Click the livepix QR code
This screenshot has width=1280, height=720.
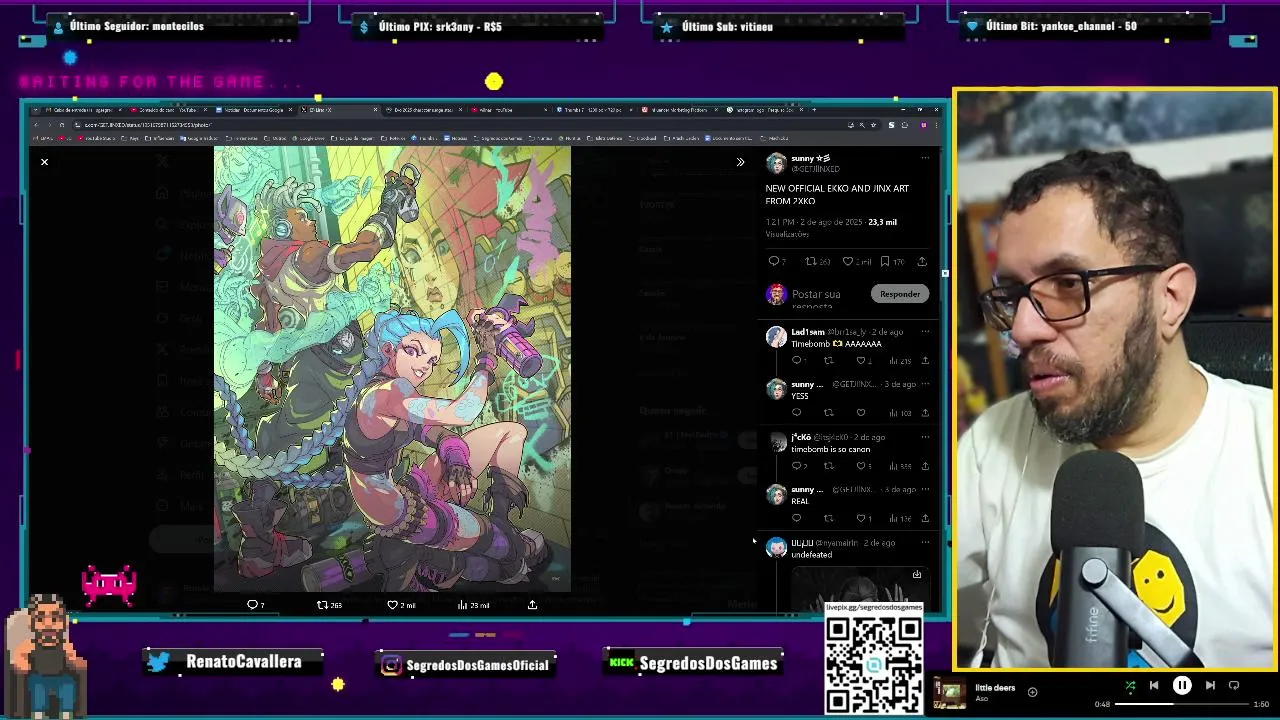(x=873, y=666)
